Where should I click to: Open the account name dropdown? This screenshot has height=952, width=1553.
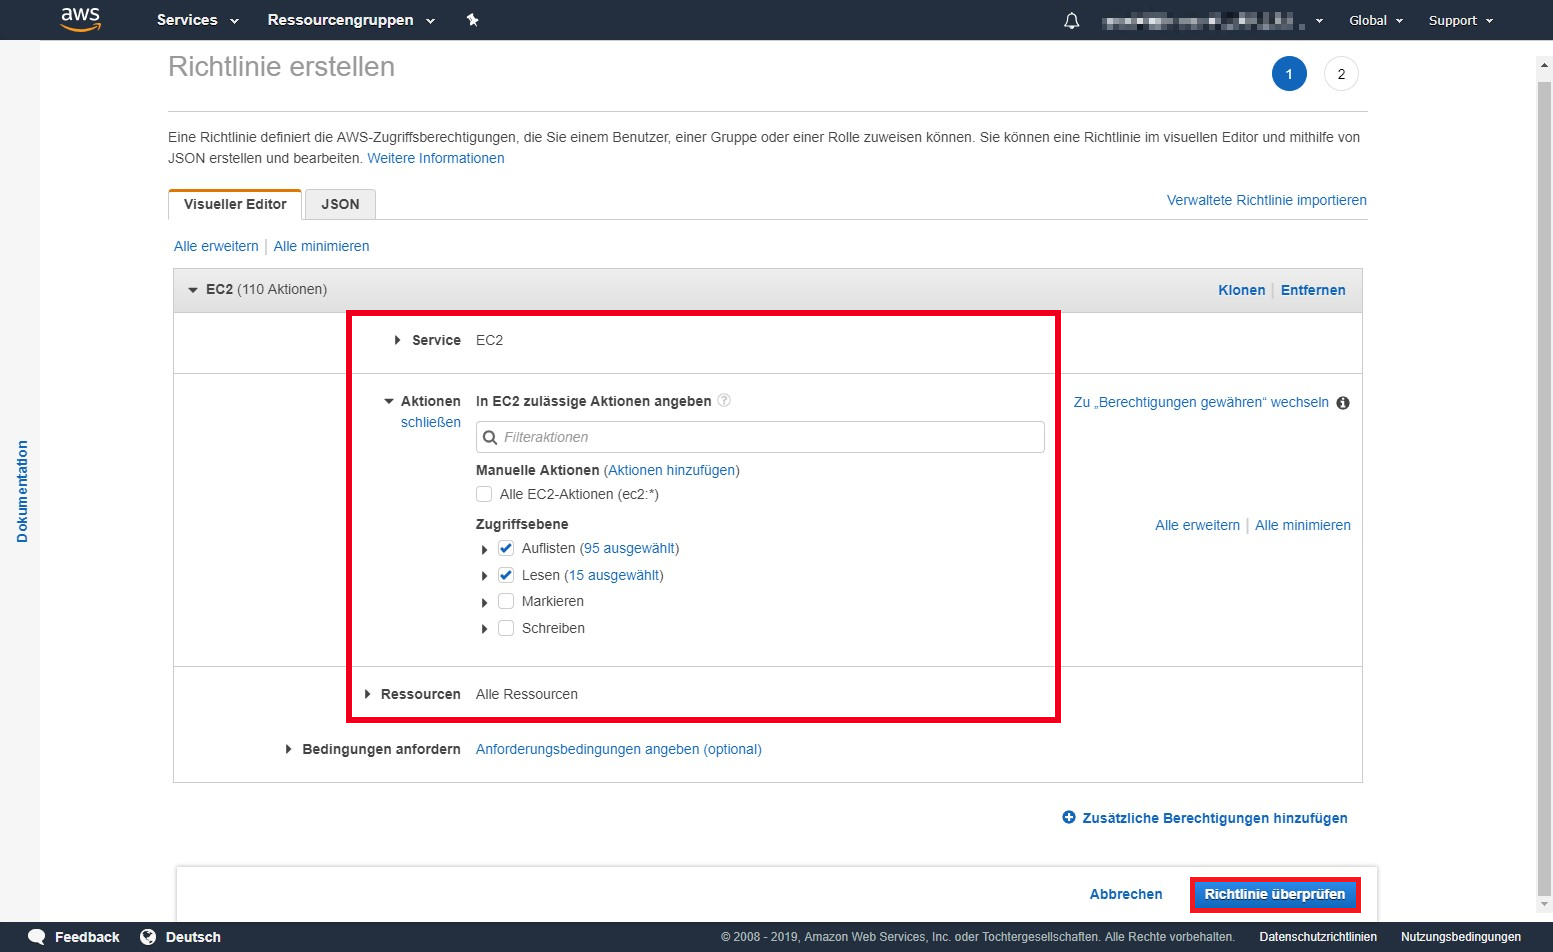pos(1212,20)
